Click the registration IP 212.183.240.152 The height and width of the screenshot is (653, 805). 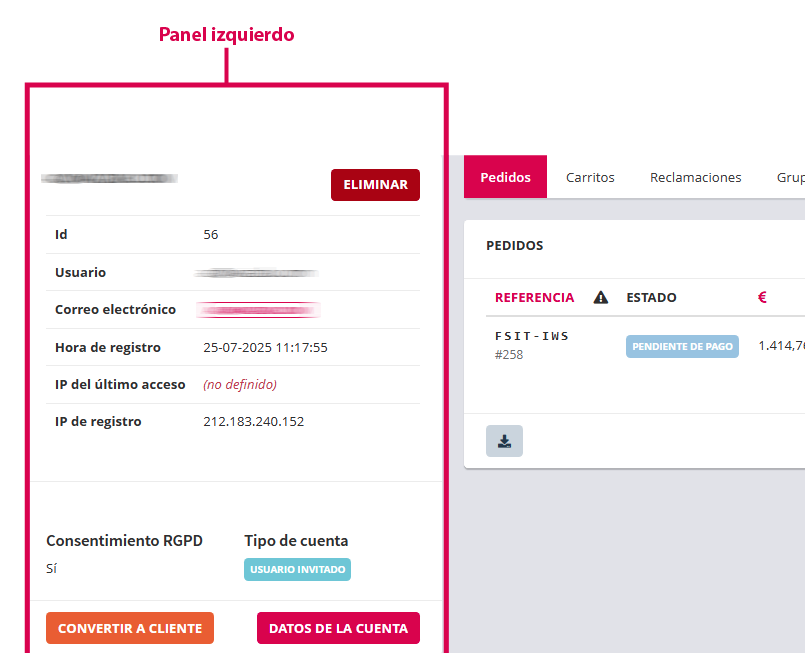253,422
